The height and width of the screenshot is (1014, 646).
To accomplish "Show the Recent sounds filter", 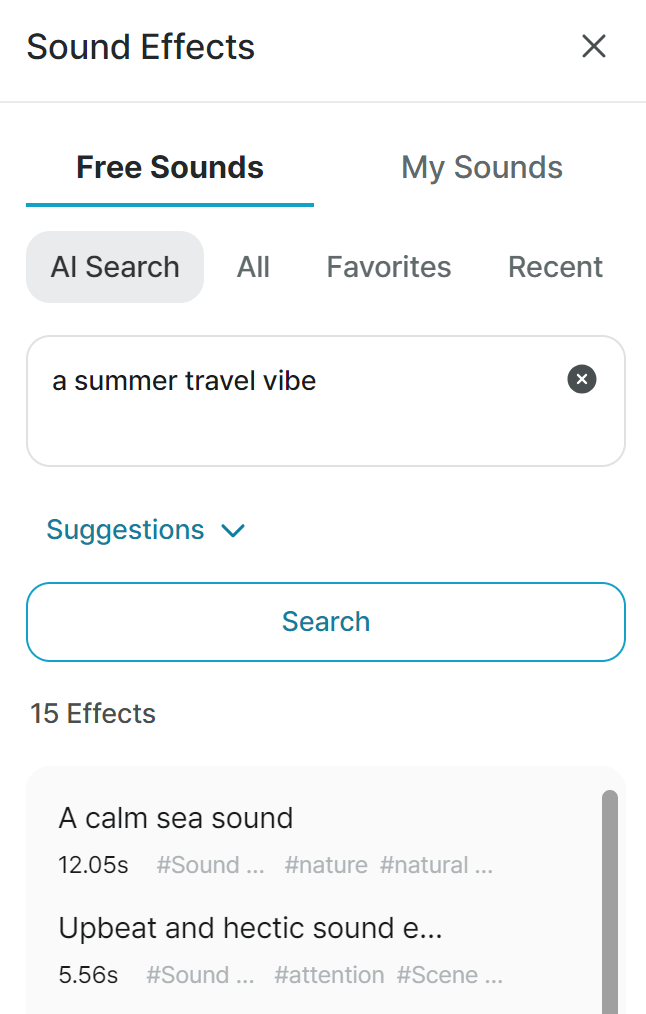I will [x=555, y=267].
